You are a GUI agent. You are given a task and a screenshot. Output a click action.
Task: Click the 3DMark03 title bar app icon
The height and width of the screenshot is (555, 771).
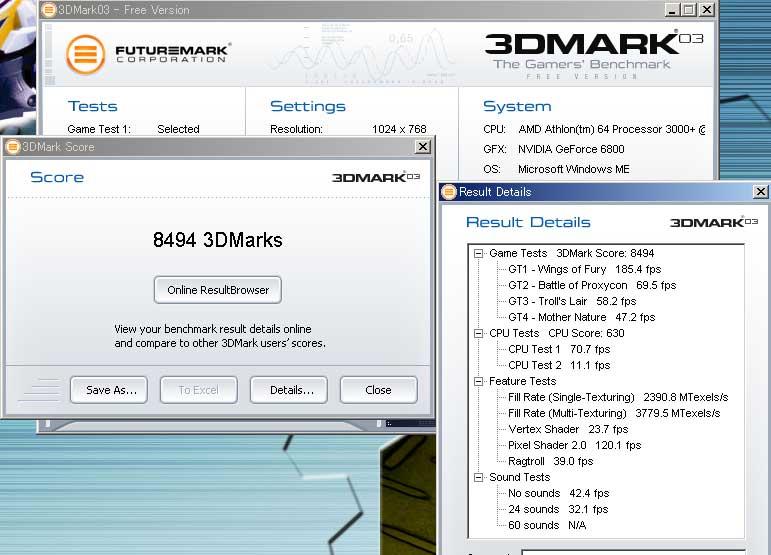[49, 10]
